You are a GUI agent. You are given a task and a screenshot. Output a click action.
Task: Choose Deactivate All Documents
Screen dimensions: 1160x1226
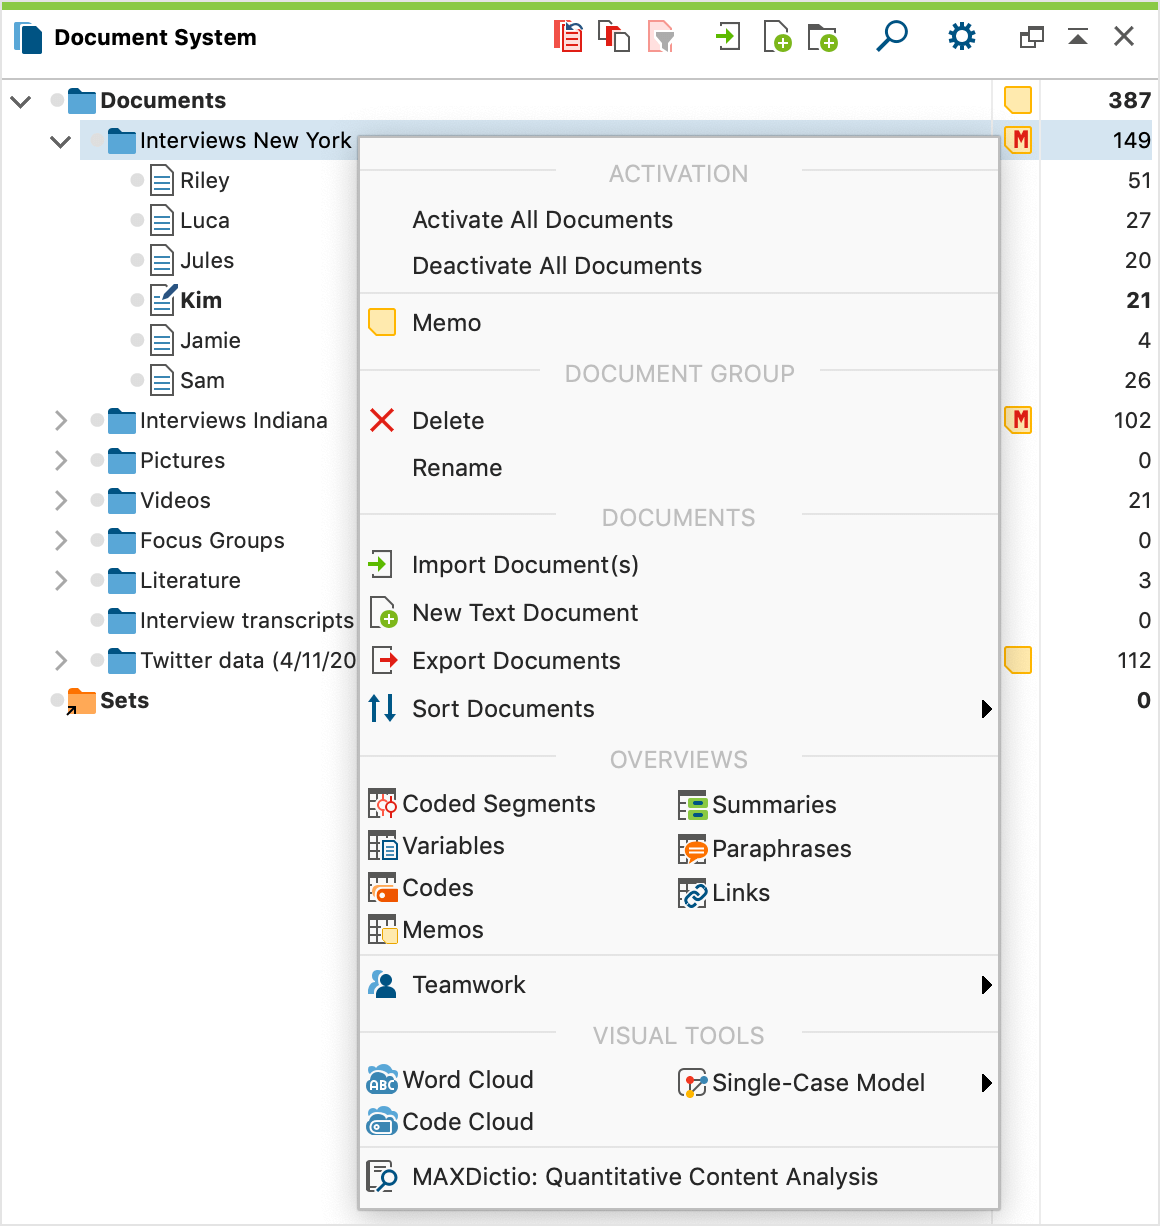[x=679, y=266]
